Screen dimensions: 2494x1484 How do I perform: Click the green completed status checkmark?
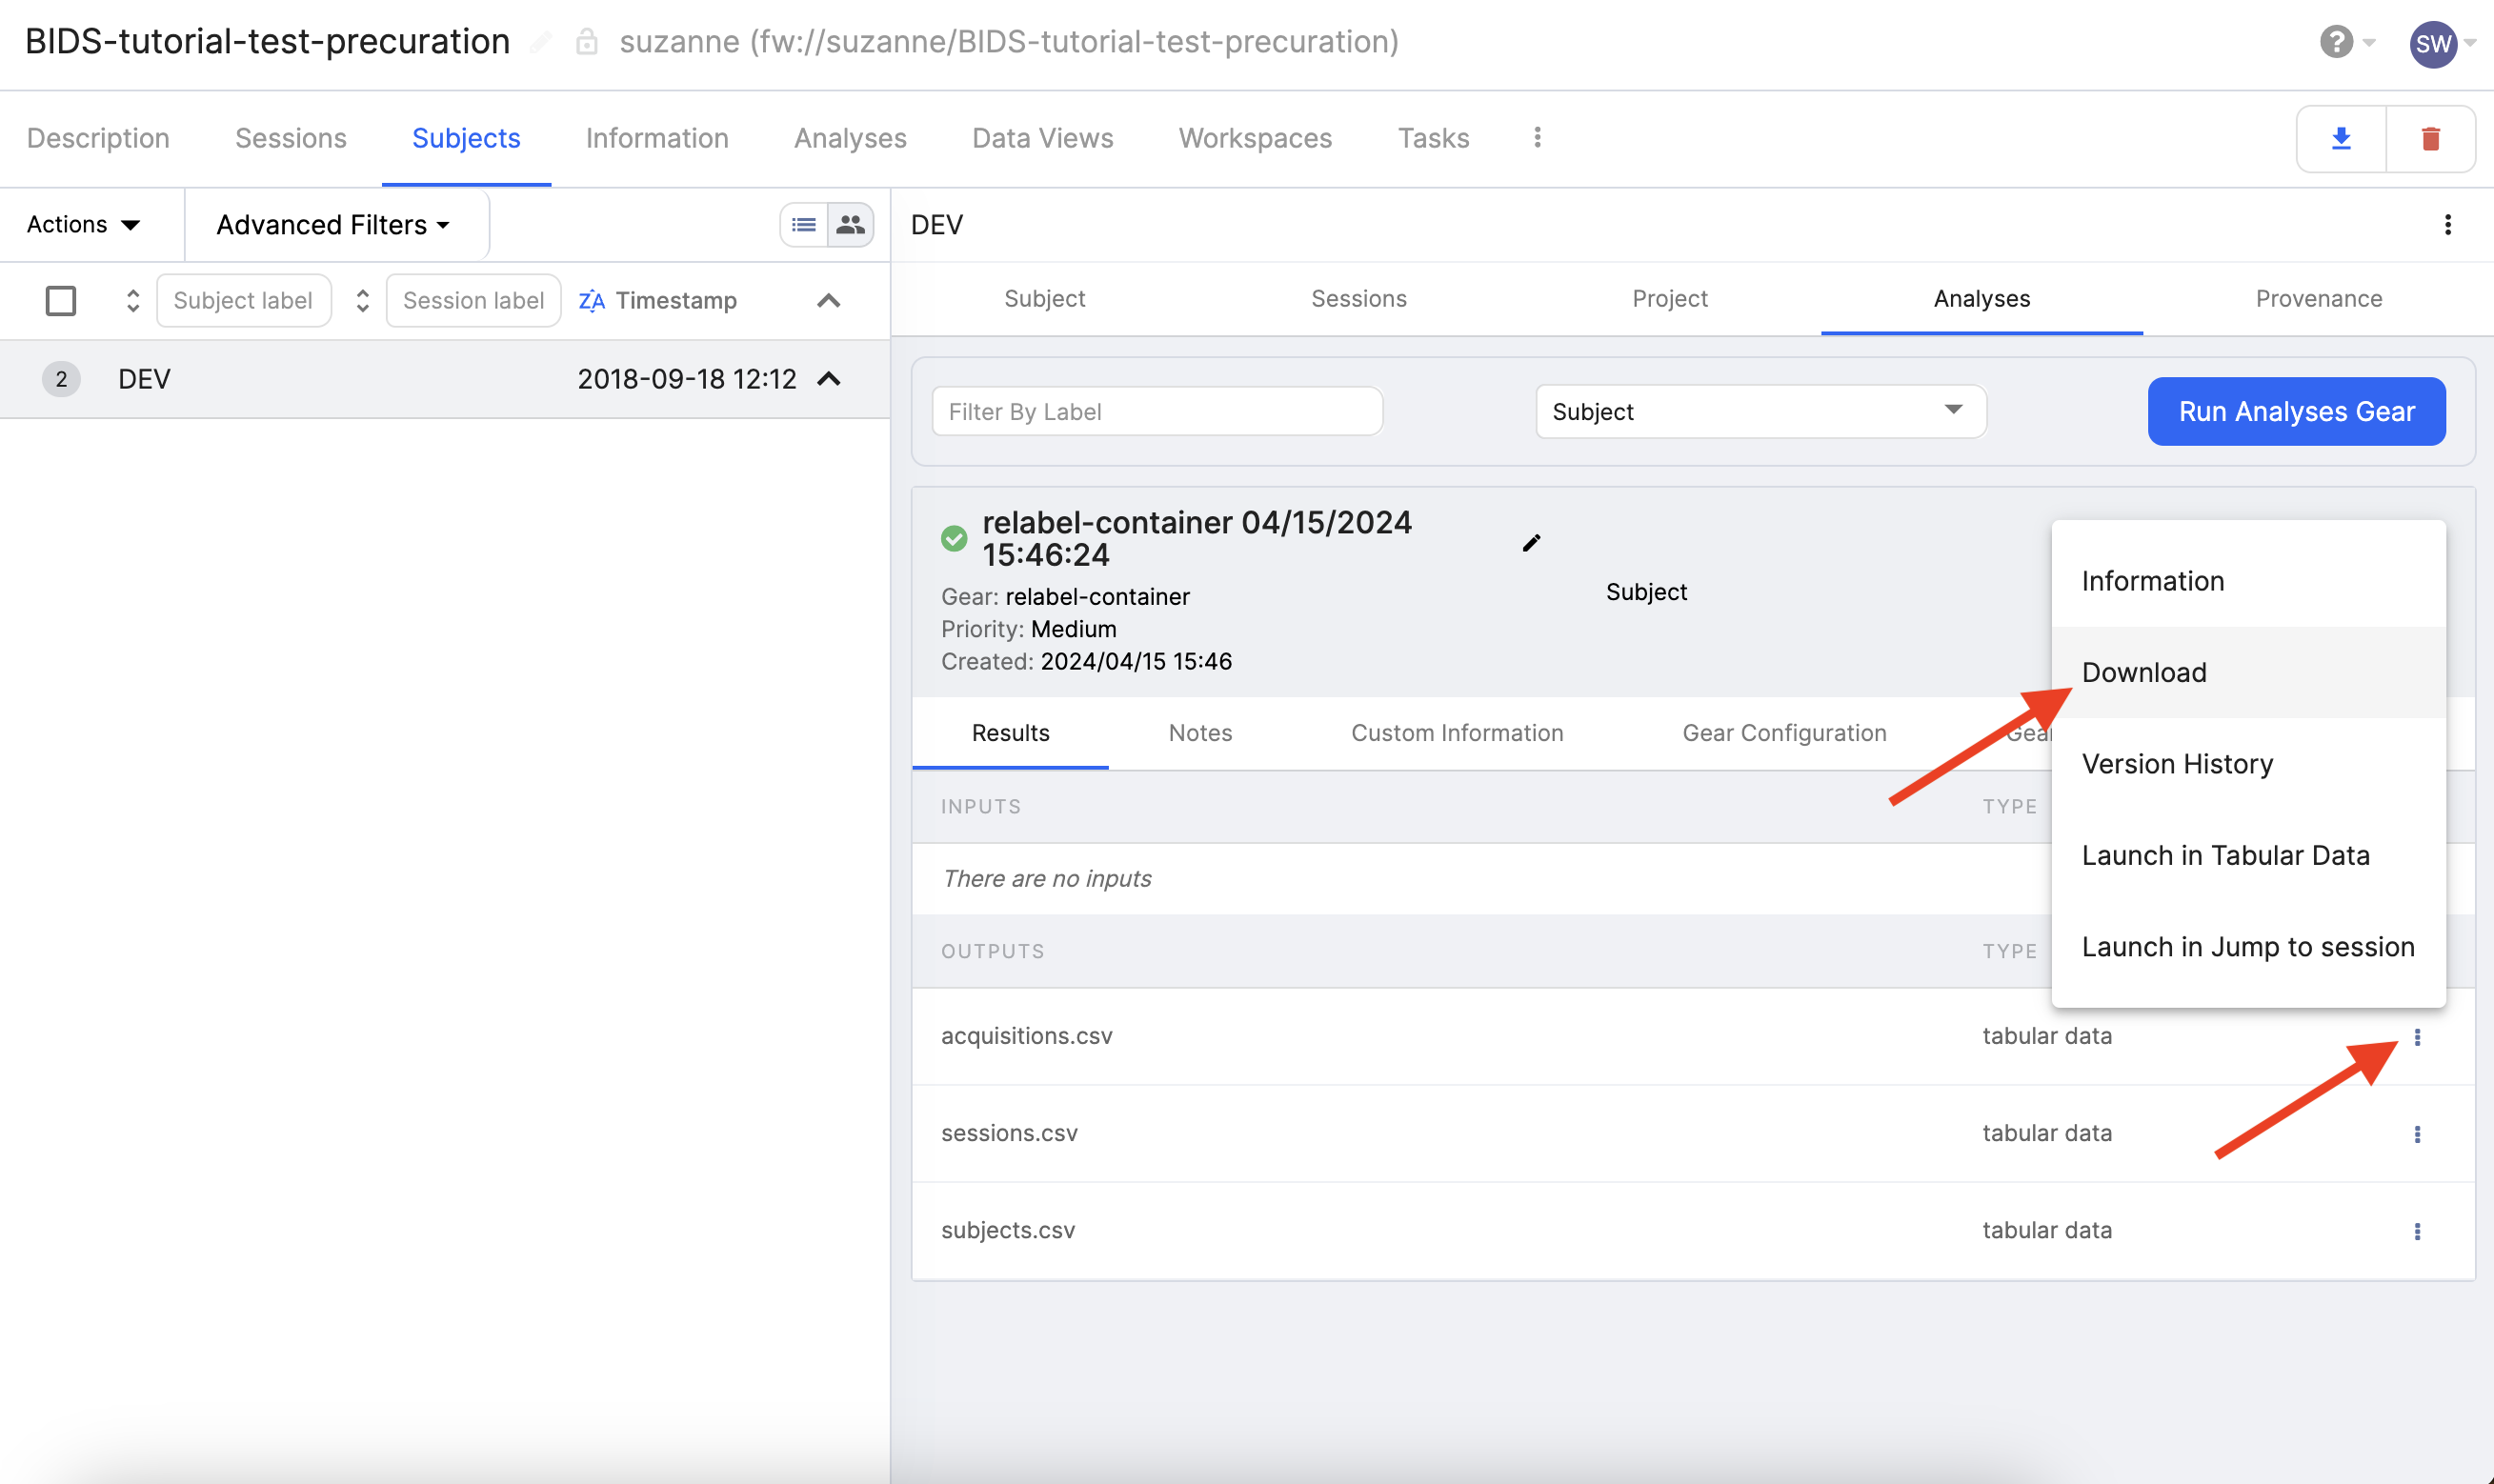point(954,538)
